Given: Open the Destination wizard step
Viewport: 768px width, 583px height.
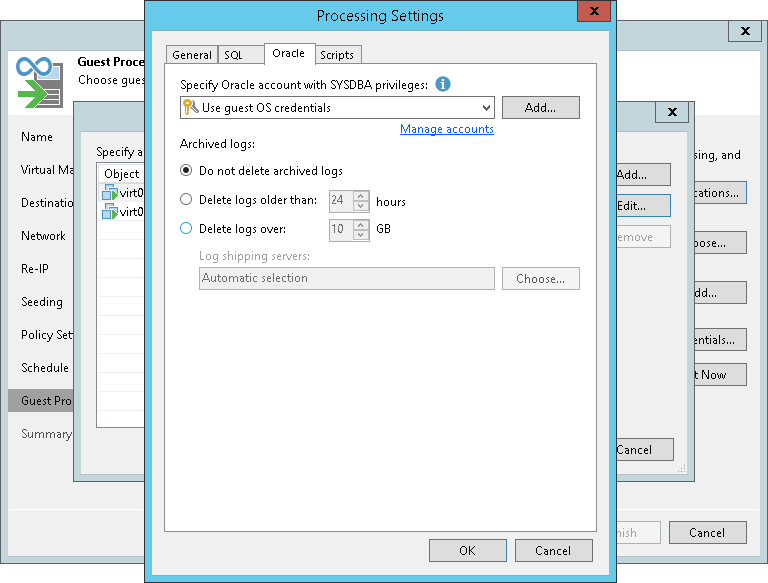Looking at the screenshot, I should pos(47,202).
